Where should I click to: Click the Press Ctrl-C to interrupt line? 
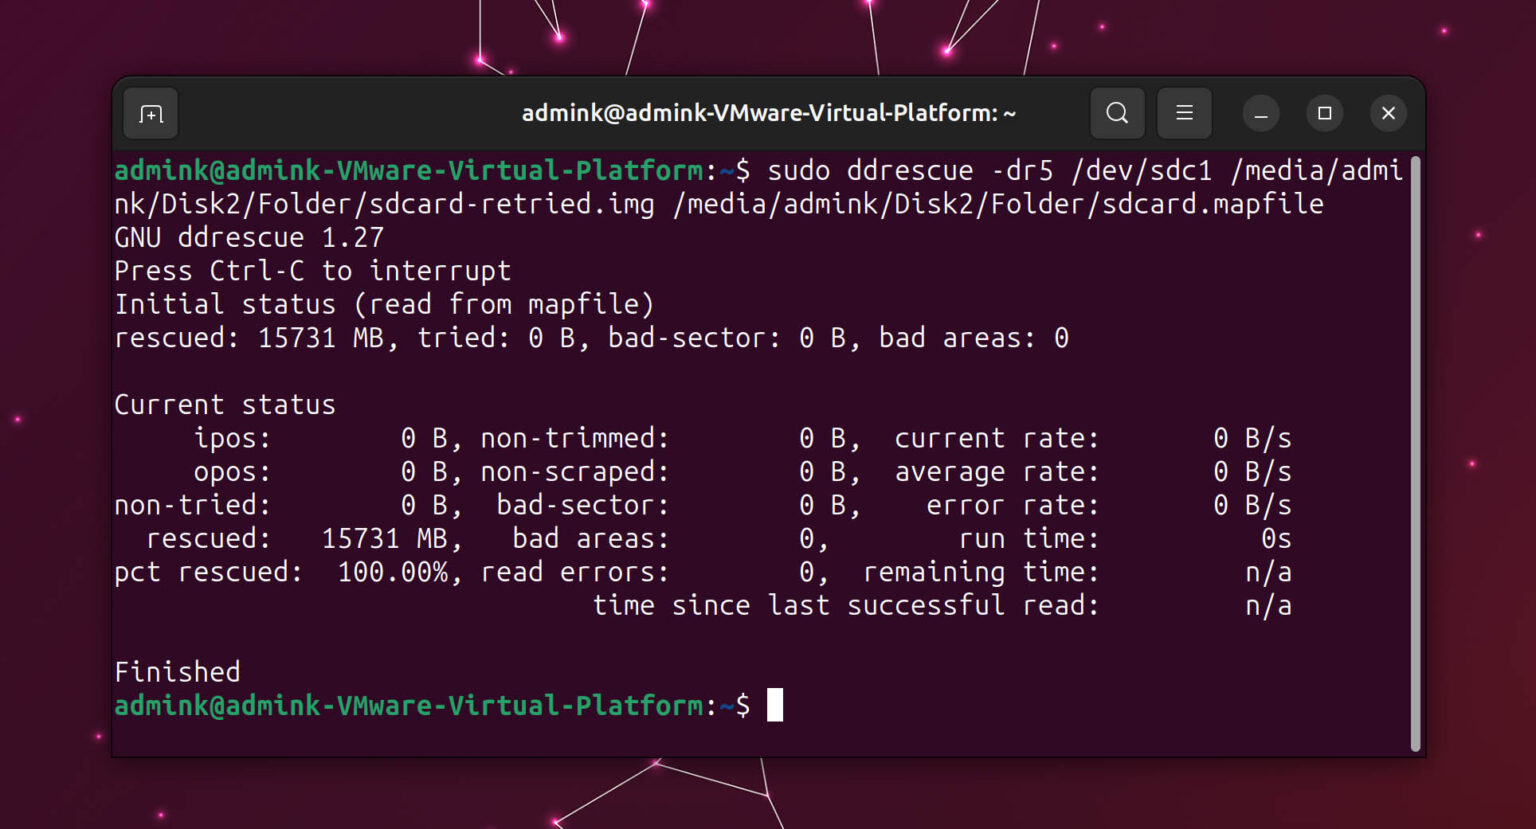click(312, 270)
